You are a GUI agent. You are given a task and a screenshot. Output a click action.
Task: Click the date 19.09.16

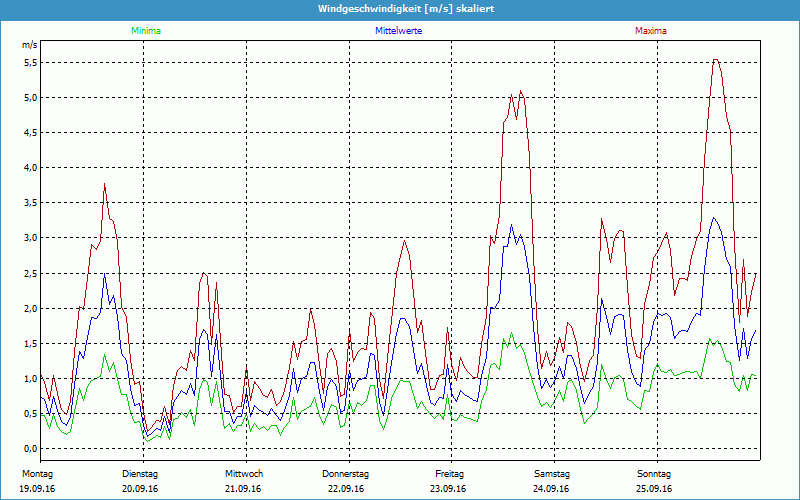[37, 489]
